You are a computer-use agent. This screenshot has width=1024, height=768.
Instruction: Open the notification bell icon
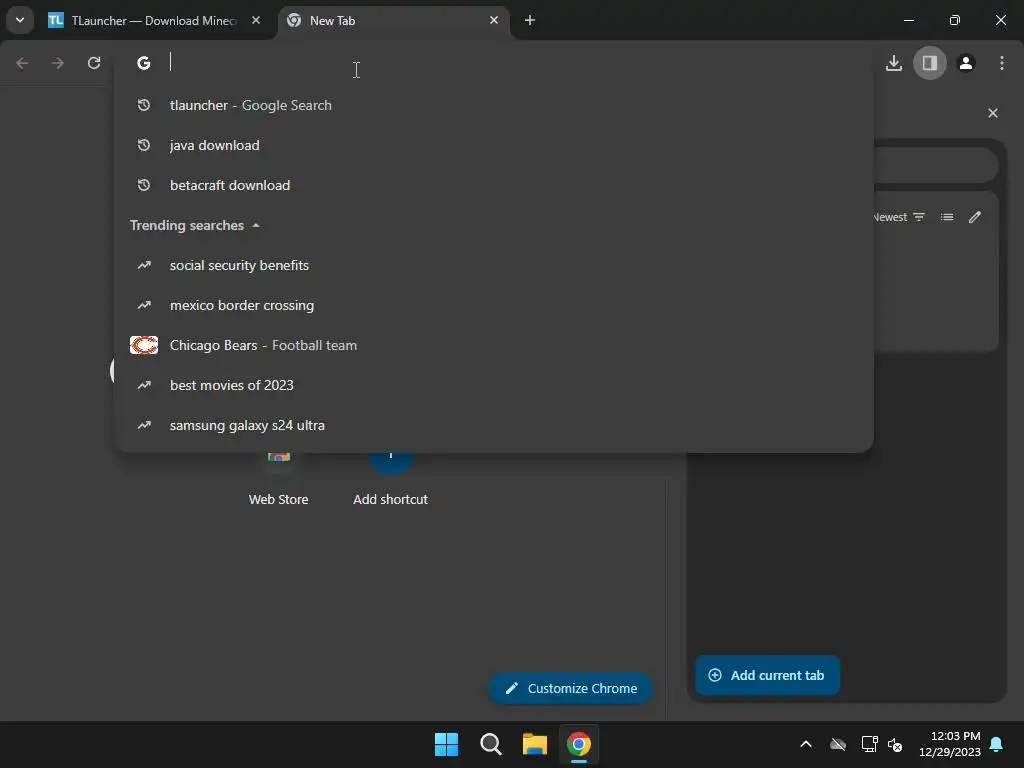pos(997,744)
